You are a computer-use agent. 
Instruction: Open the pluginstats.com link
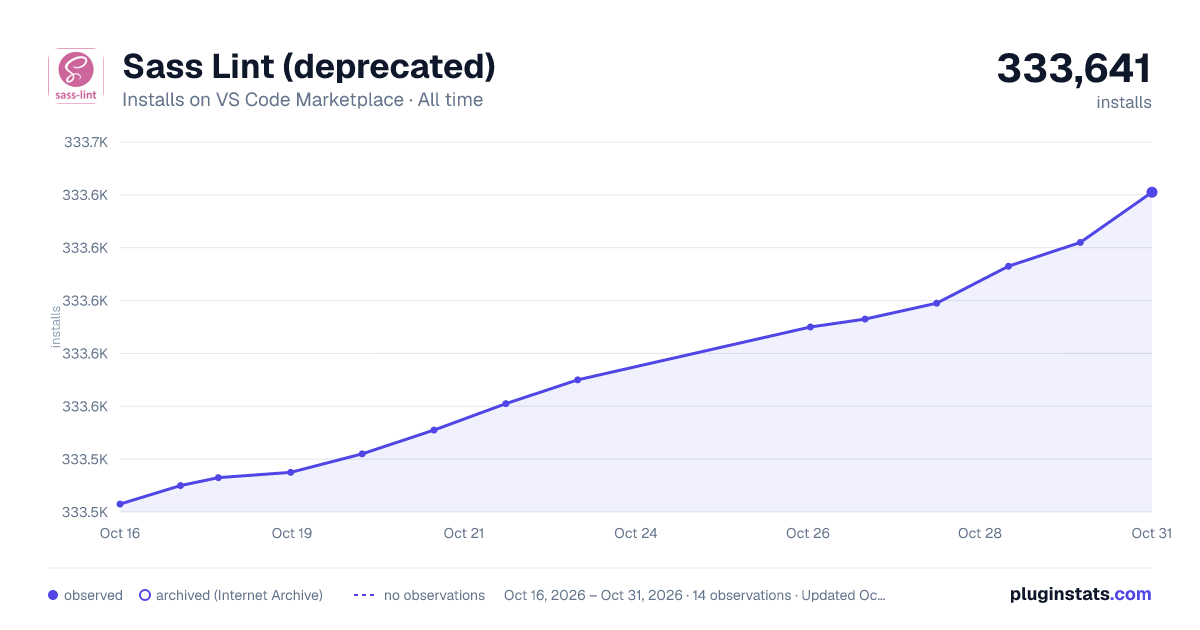pyautogui.click(x=1080, y=594)
